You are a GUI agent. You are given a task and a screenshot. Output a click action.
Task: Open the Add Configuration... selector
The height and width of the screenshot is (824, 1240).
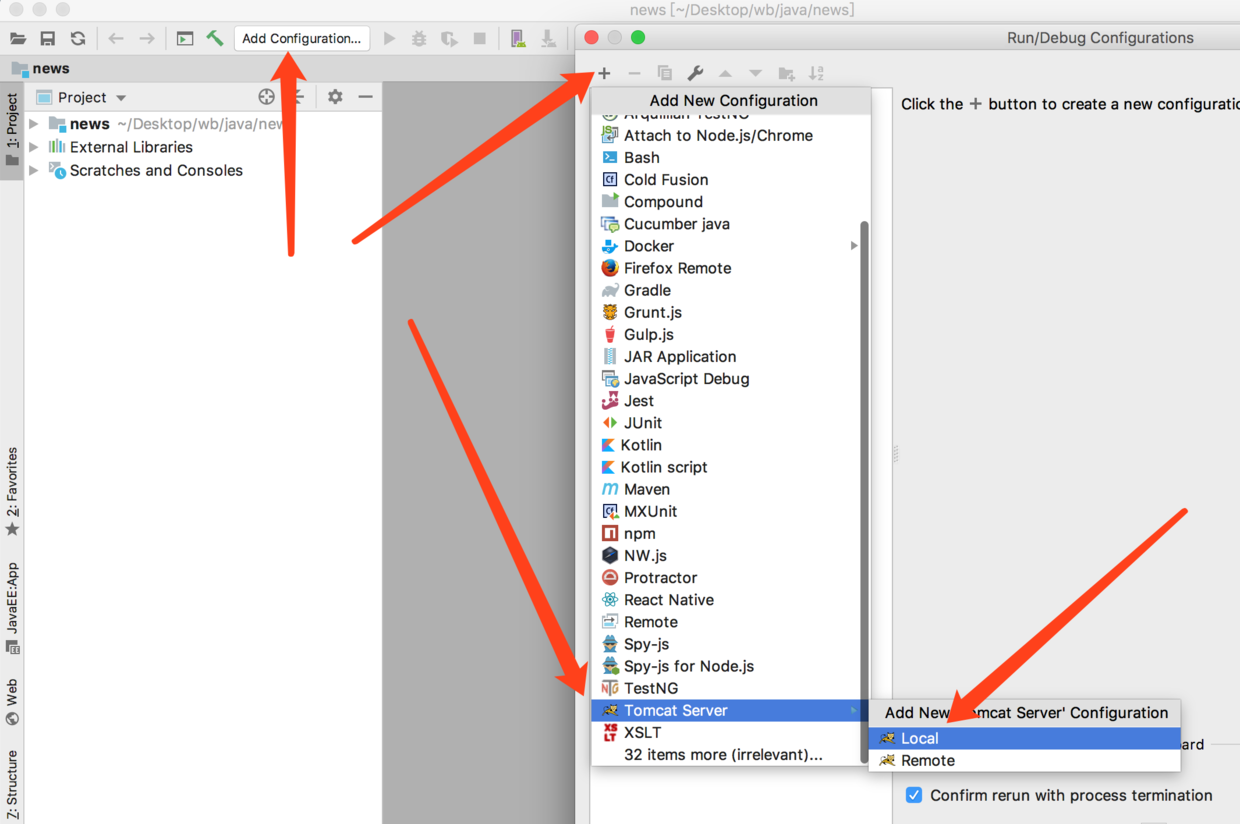[302, 38]
